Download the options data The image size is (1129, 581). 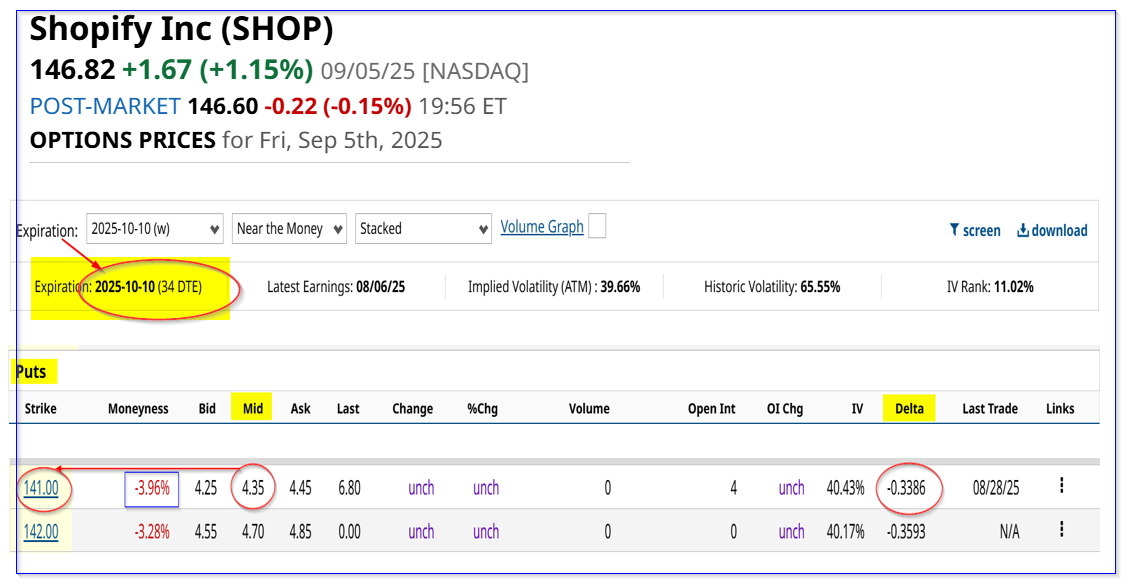tap(1052, 230)
